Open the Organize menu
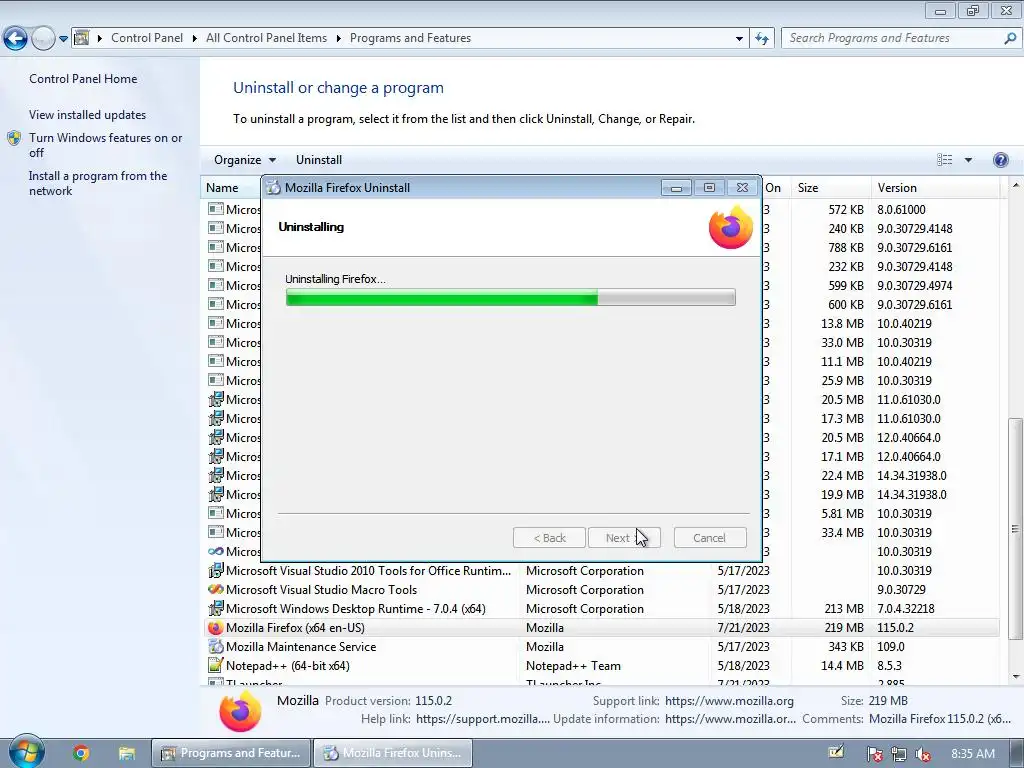The height and width of the screenshot is (768, 1024). tap(245, 160)
